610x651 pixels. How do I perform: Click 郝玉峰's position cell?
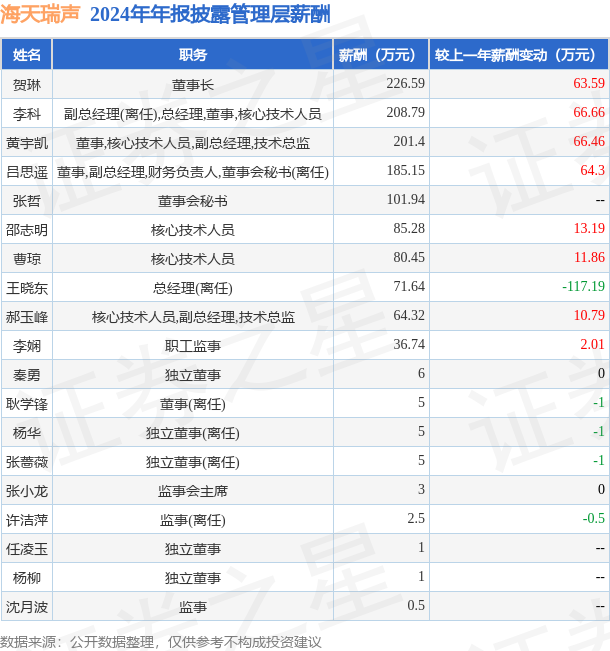tap(193, 317)
